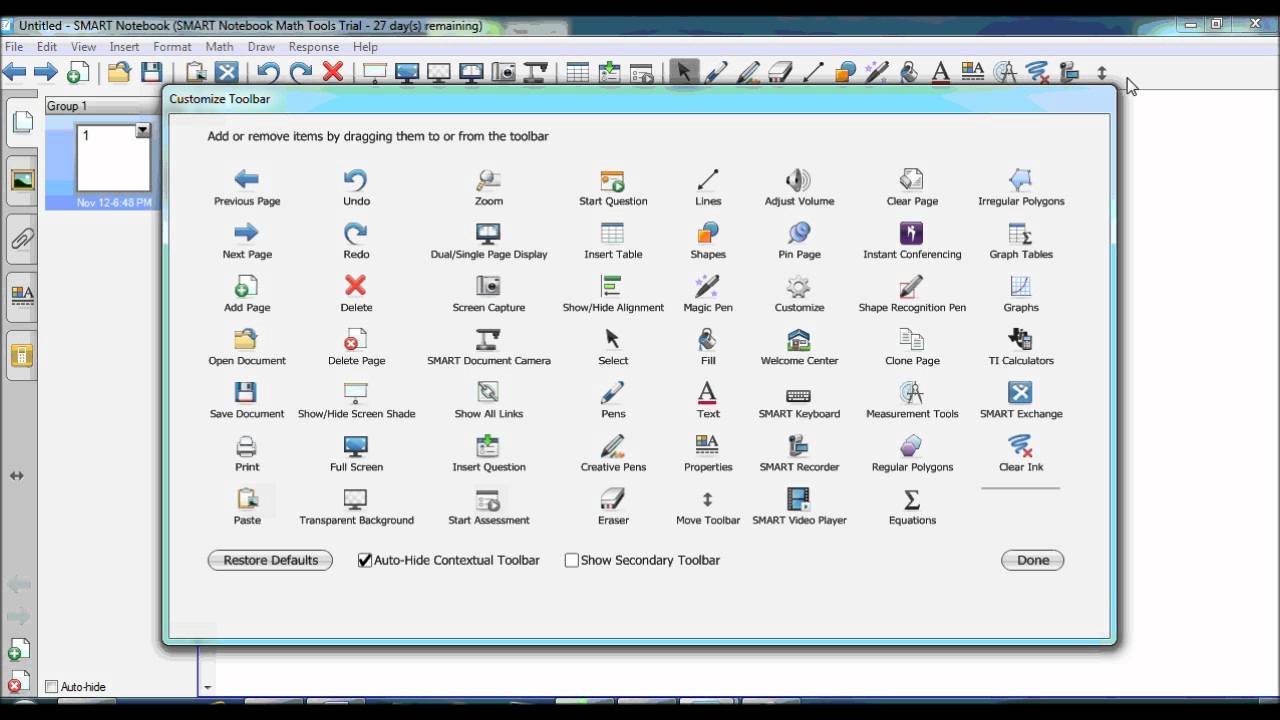Click the Instant Conferencing icon

(x=911, y=233)
